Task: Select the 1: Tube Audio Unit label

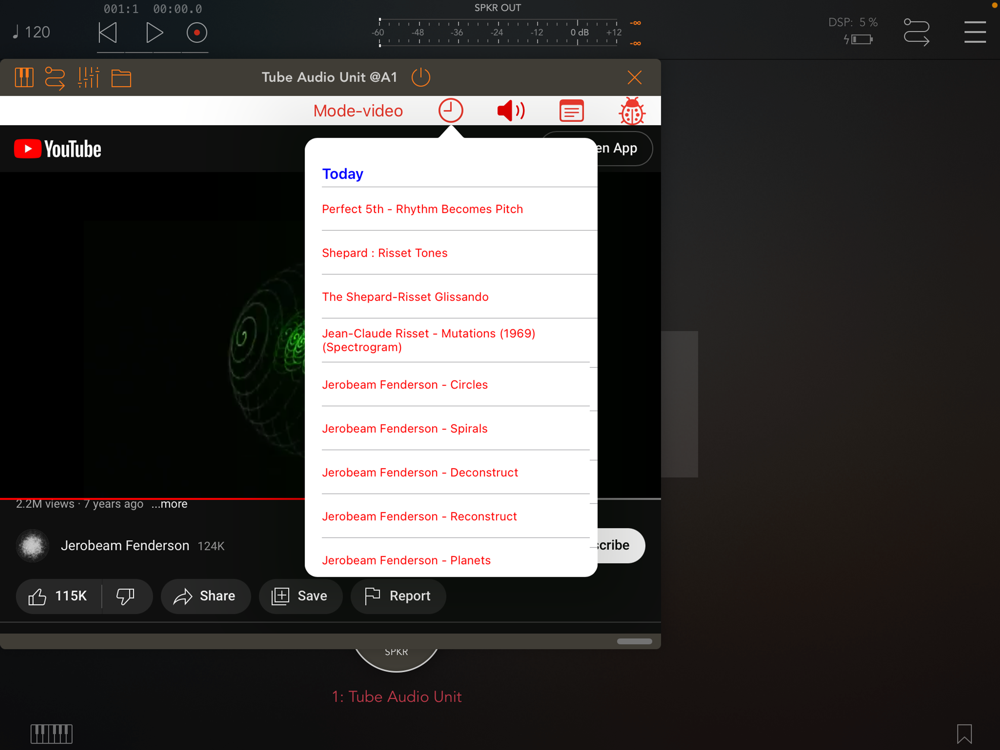Action: point(397,697)
